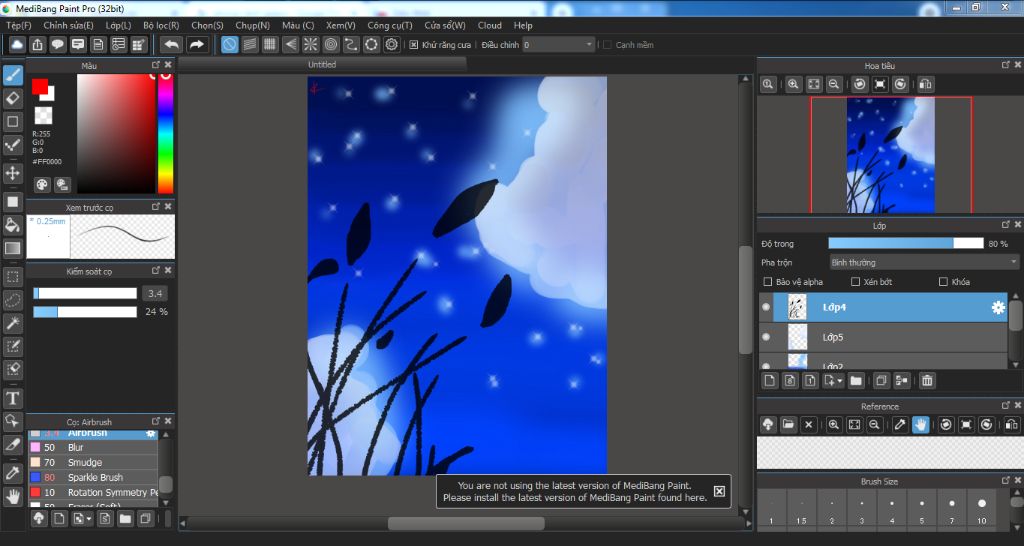
Task: Click the Redo arrow
Action: click(196, 44)
